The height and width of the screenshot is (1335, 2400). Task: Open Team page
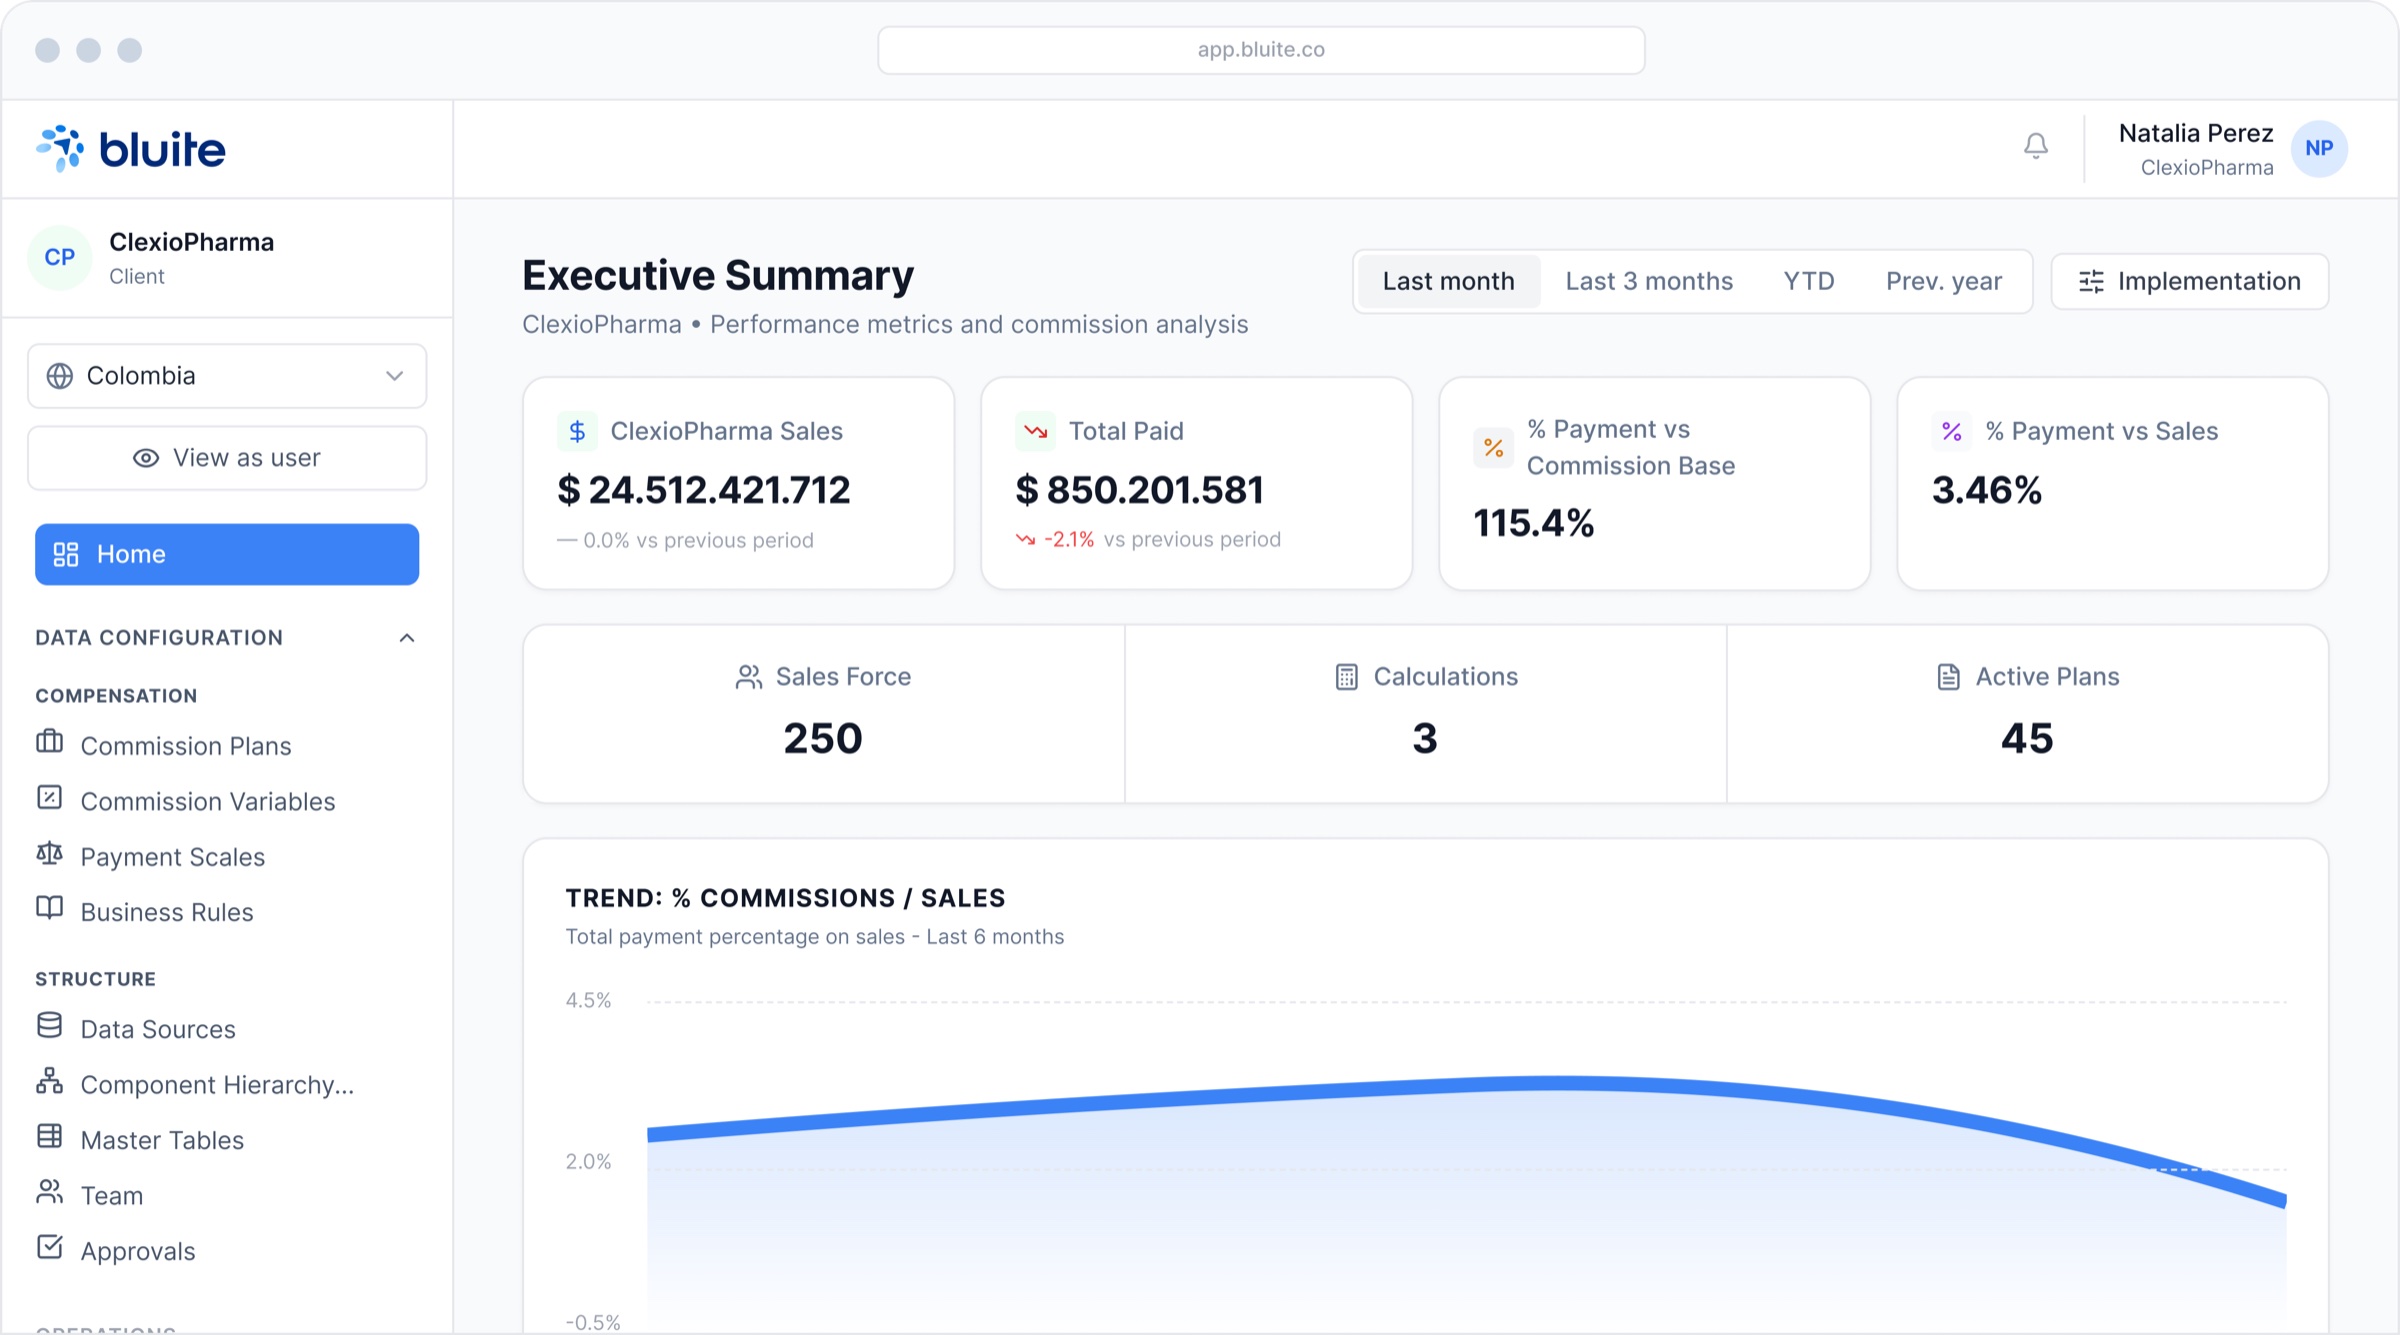[112, 1196]
